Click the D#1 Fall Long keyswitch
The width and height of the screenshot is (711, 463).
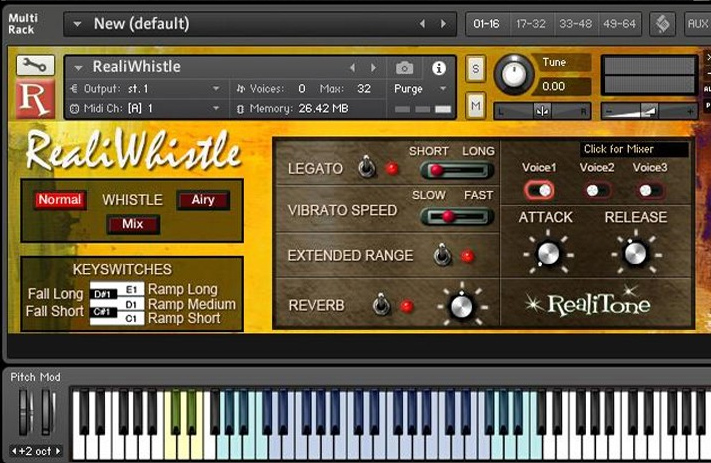[103, 295]
